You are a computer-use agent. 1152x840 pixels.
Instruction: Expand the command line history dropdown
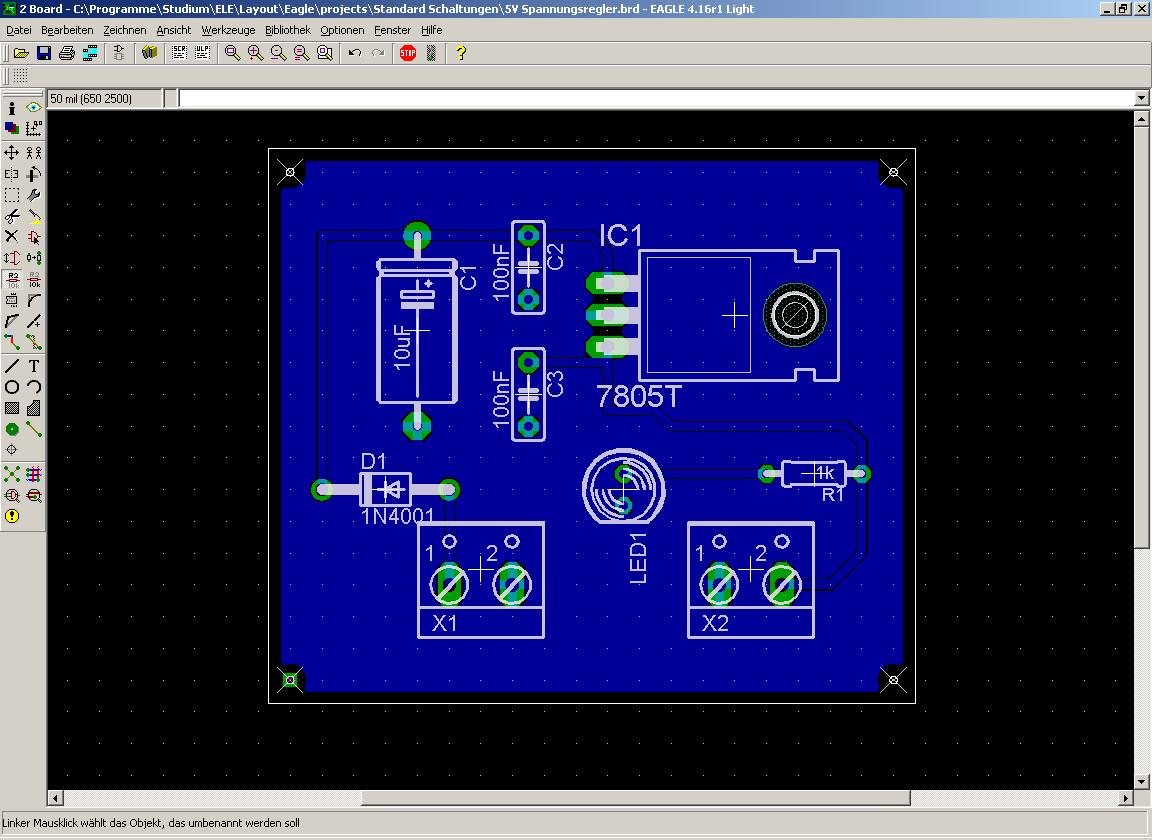(x=1141, y=98)
